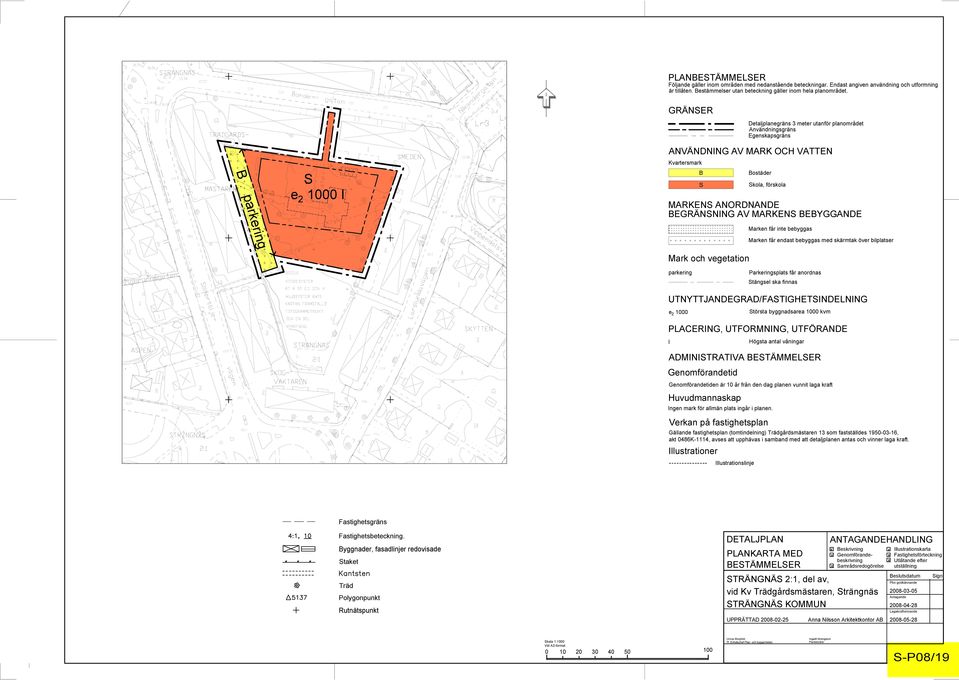
Task: Click the north arrow symbol
Action: pyautogui.click(x=546, y=97)
